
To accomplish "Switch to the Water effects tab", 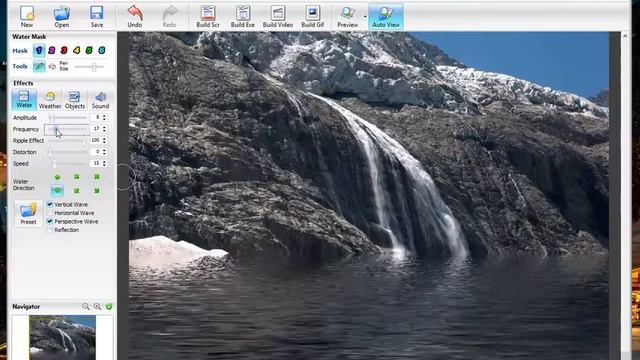I will pos(24,100).
